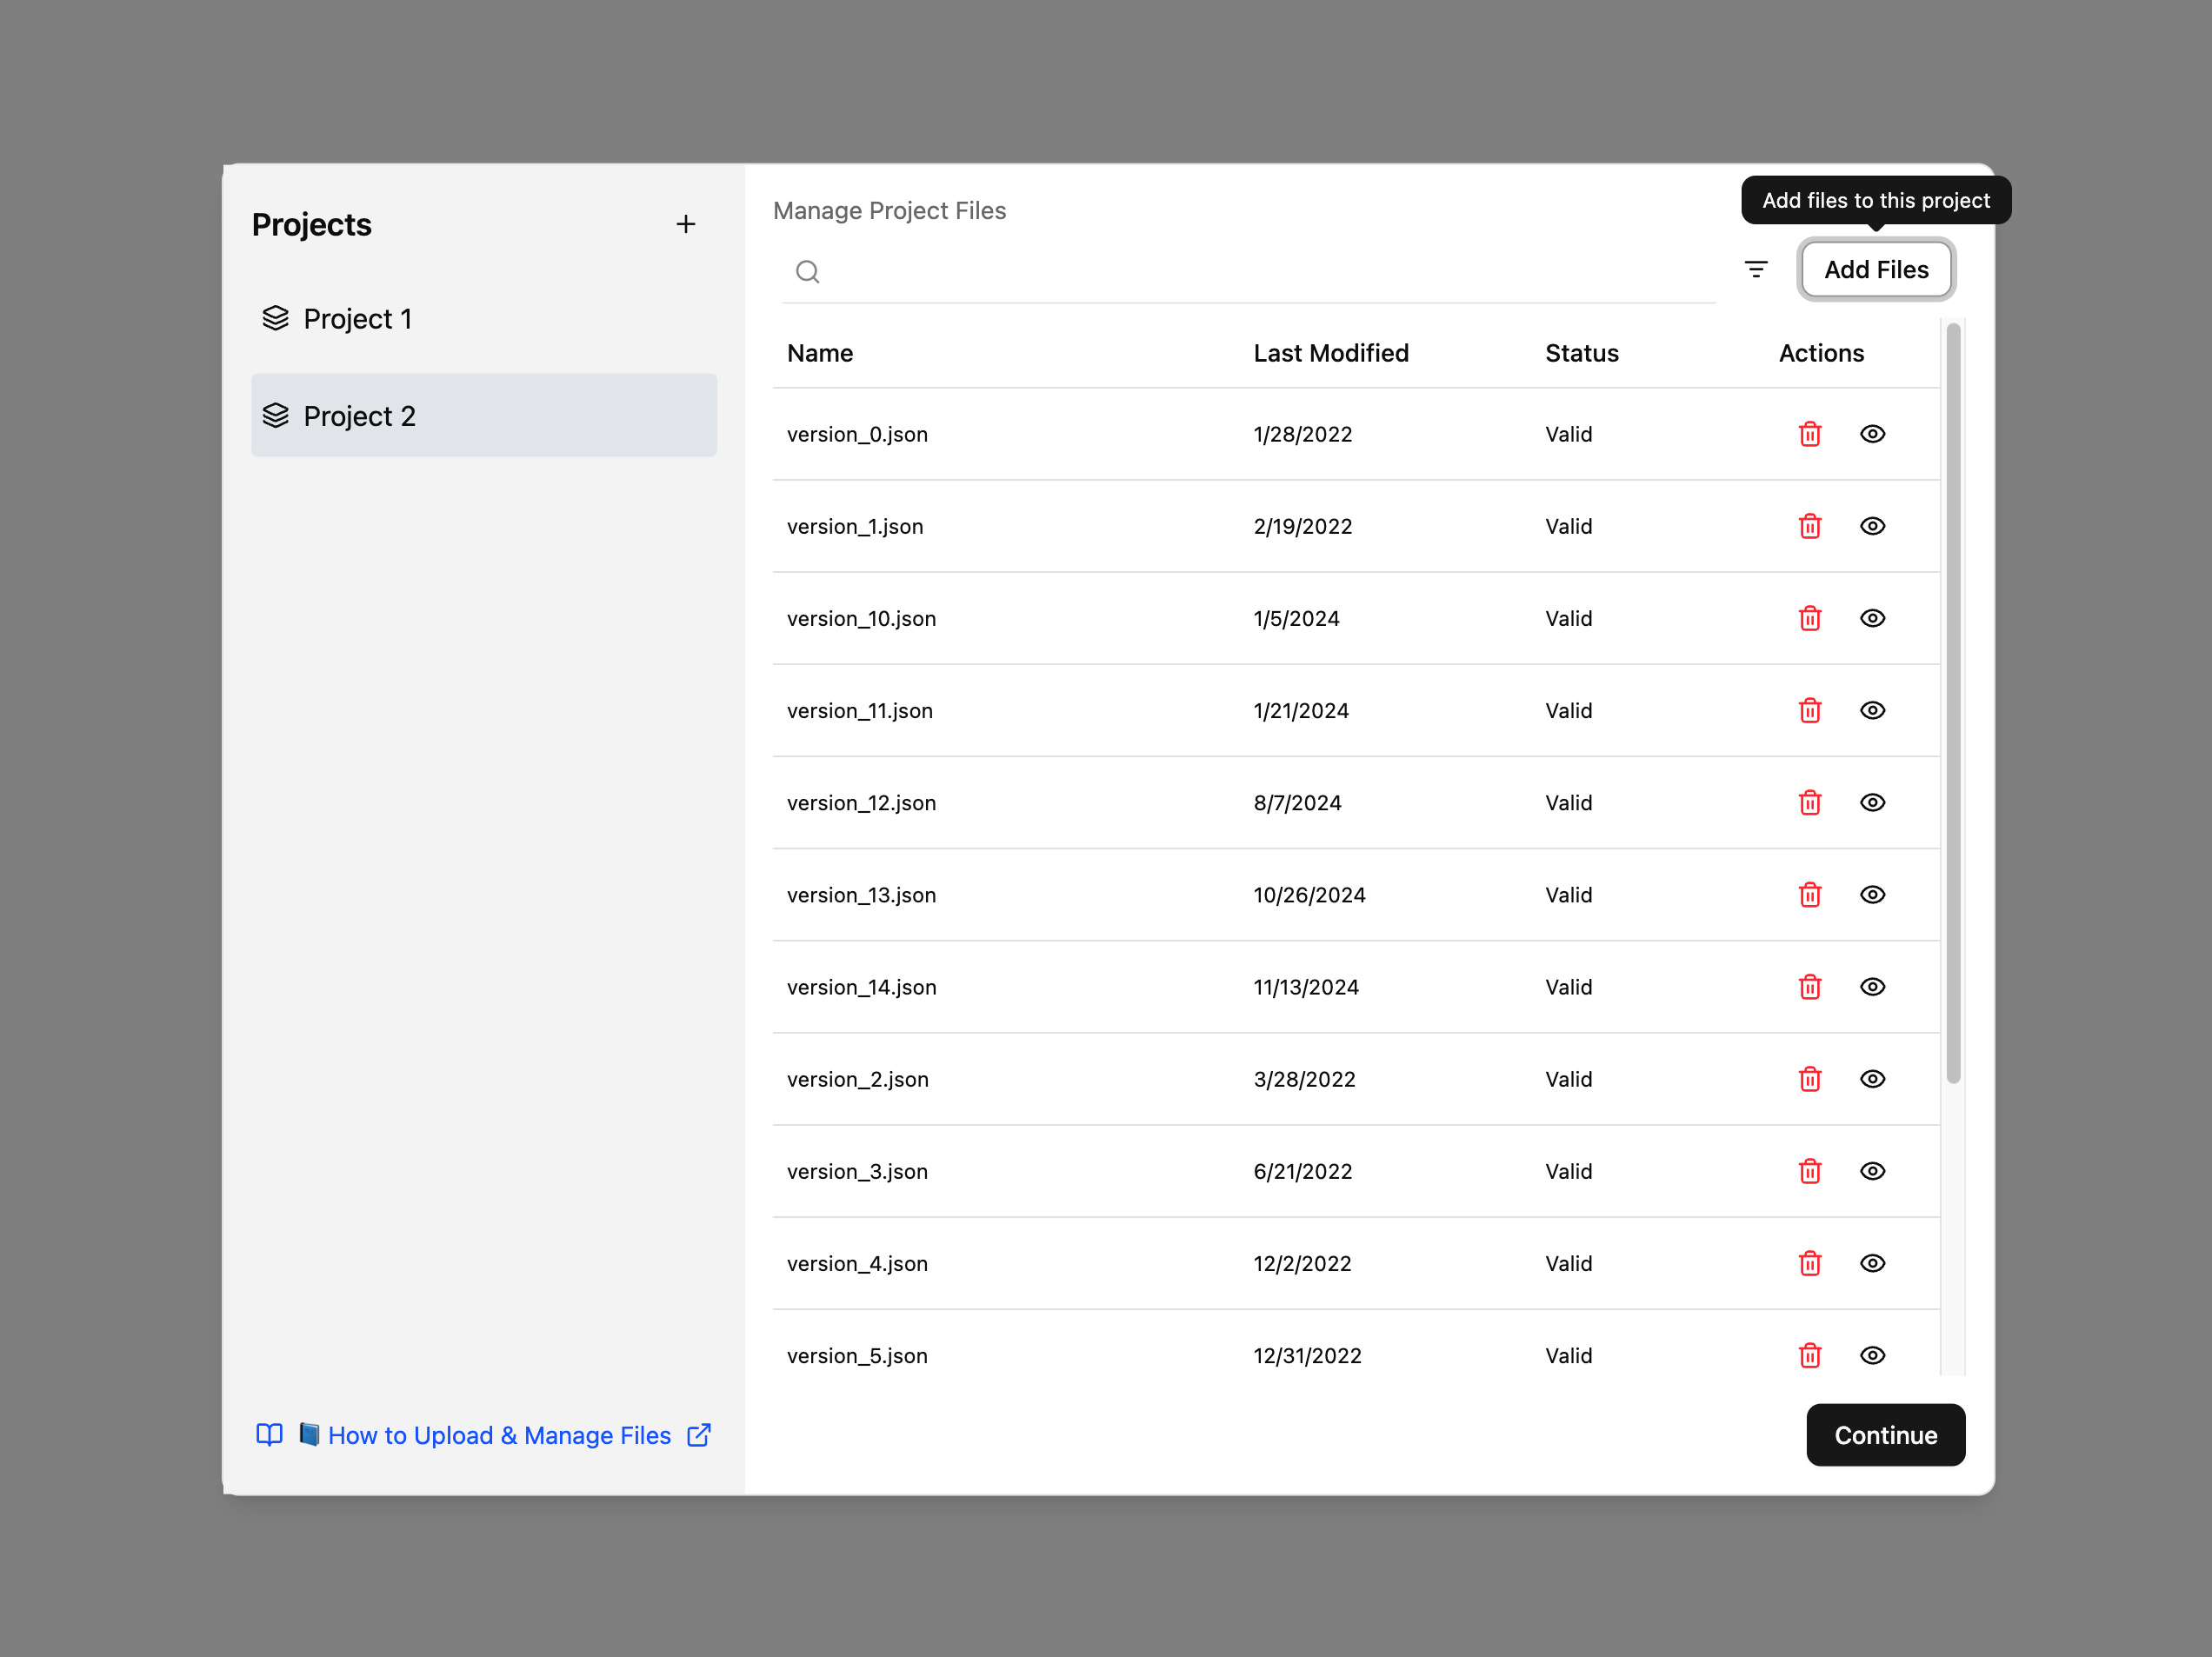Open the filter icon beside search

click(1755, 270)
